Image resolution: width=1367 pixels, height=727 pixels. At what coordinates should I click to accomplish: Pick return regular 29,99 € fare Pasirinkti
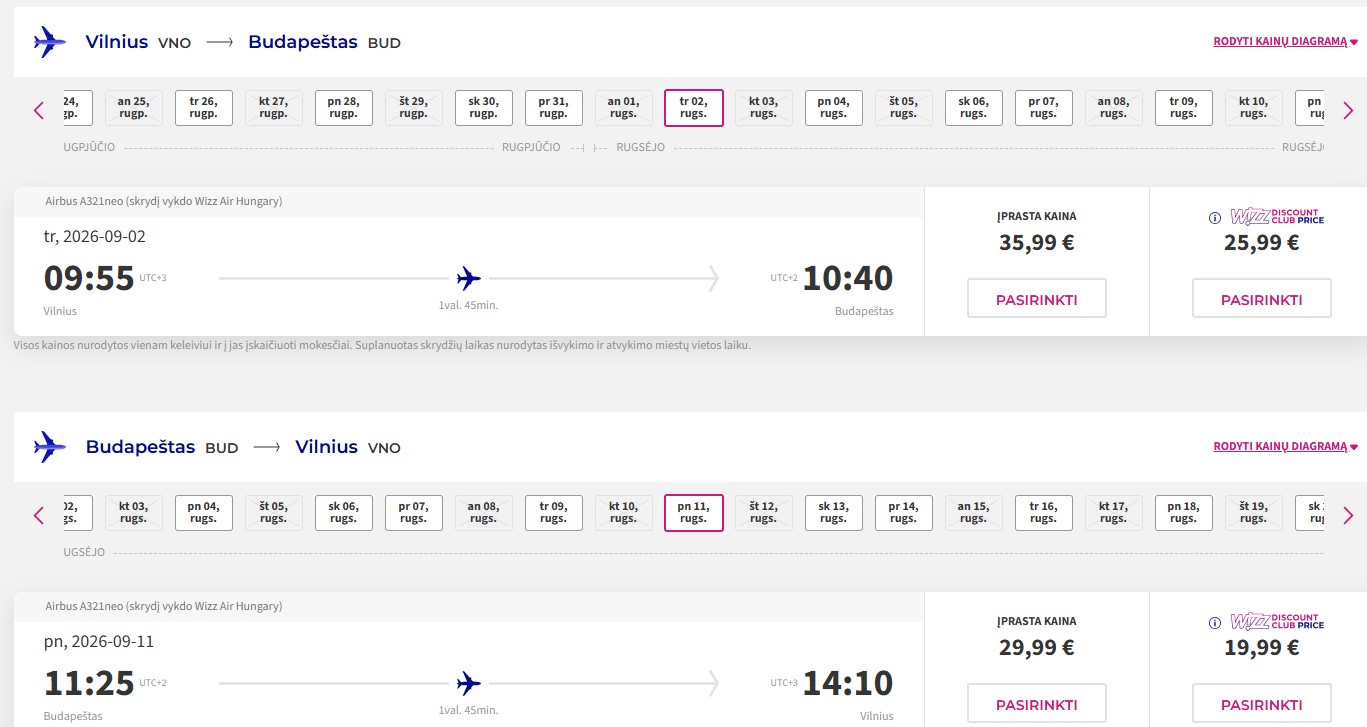click(x=1037, y=704)
